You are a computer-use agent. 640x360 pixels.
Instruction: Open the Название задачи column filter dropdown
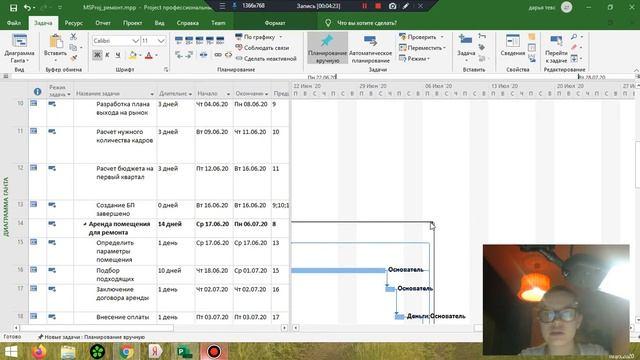pyautogui.click(x=152, y=94)
